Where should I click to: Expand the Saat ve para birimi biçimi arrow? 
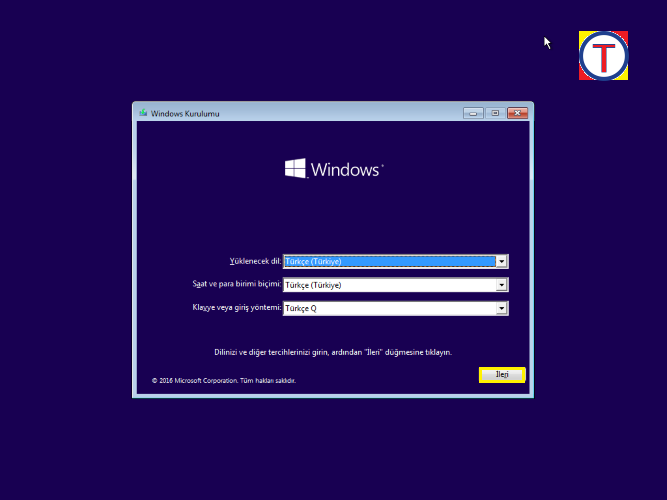[502, 285]
